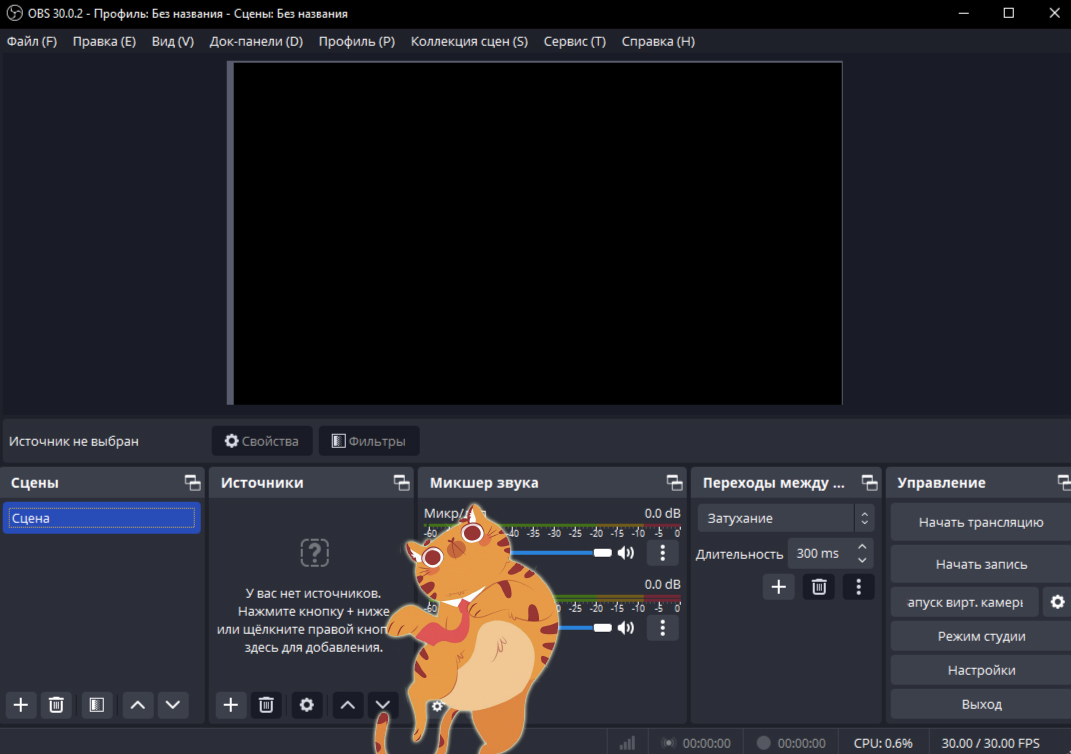Toggle Режим студии mode
The height and width of the screenshot is (754, 1071).
[980, 636]
